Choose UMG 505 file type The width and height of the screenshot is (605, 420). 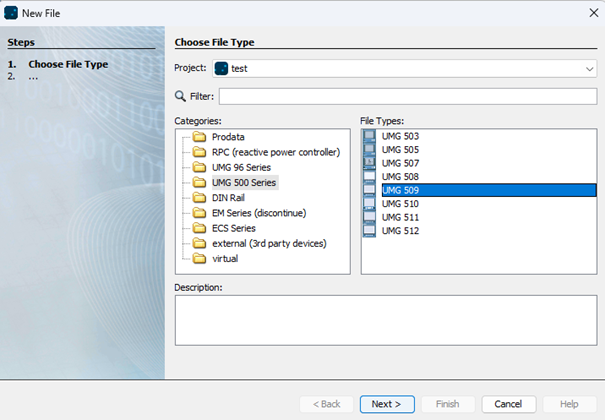(x=400, y=150)
